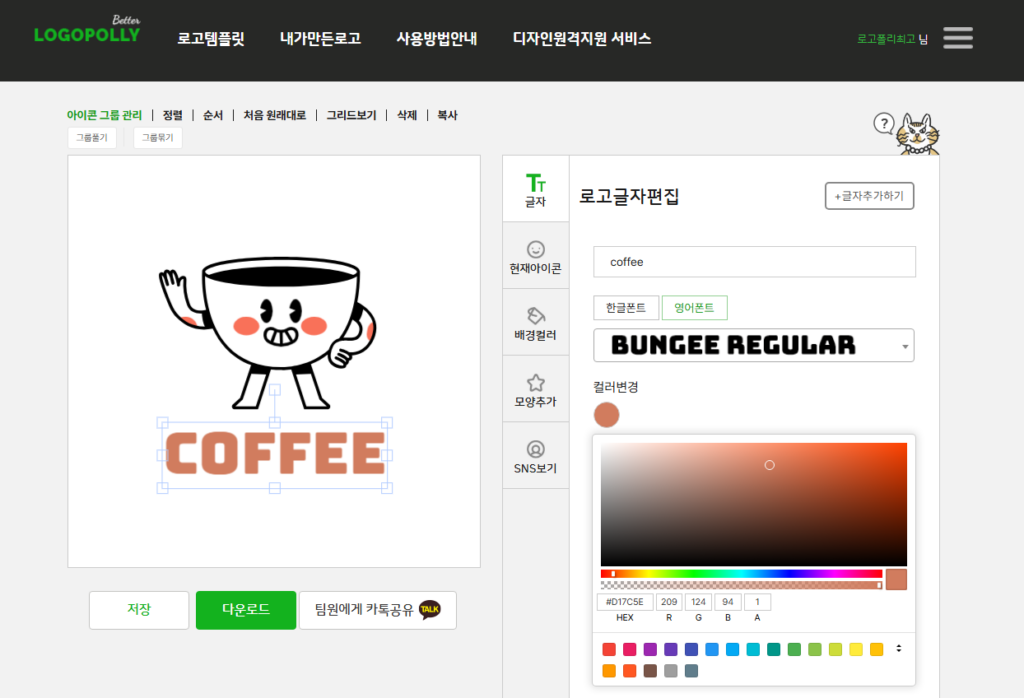The width and height of the screenshot is (1024, 698).
Task: Pick the blue-gray preset swatch
Action: click(691, 671)
